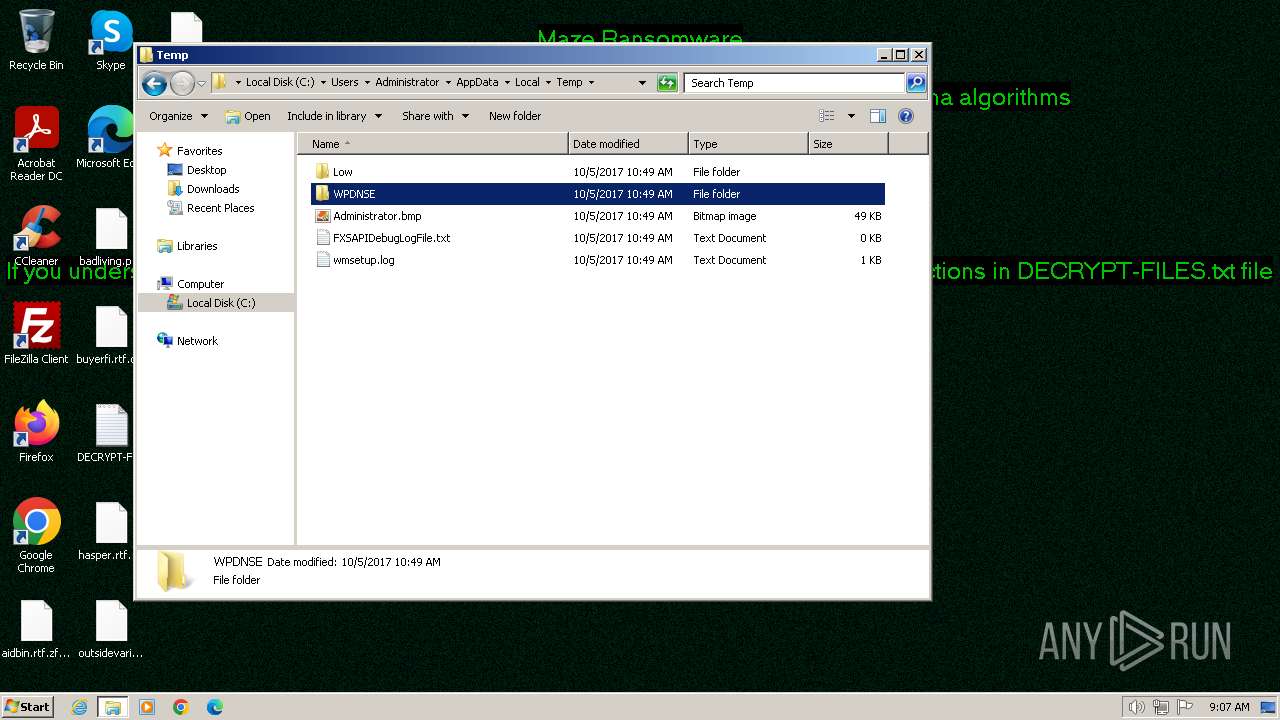Viewport: 1280px width, 720px height.
Task: Click the green Refresh icon in address bar
Action: 667,83
